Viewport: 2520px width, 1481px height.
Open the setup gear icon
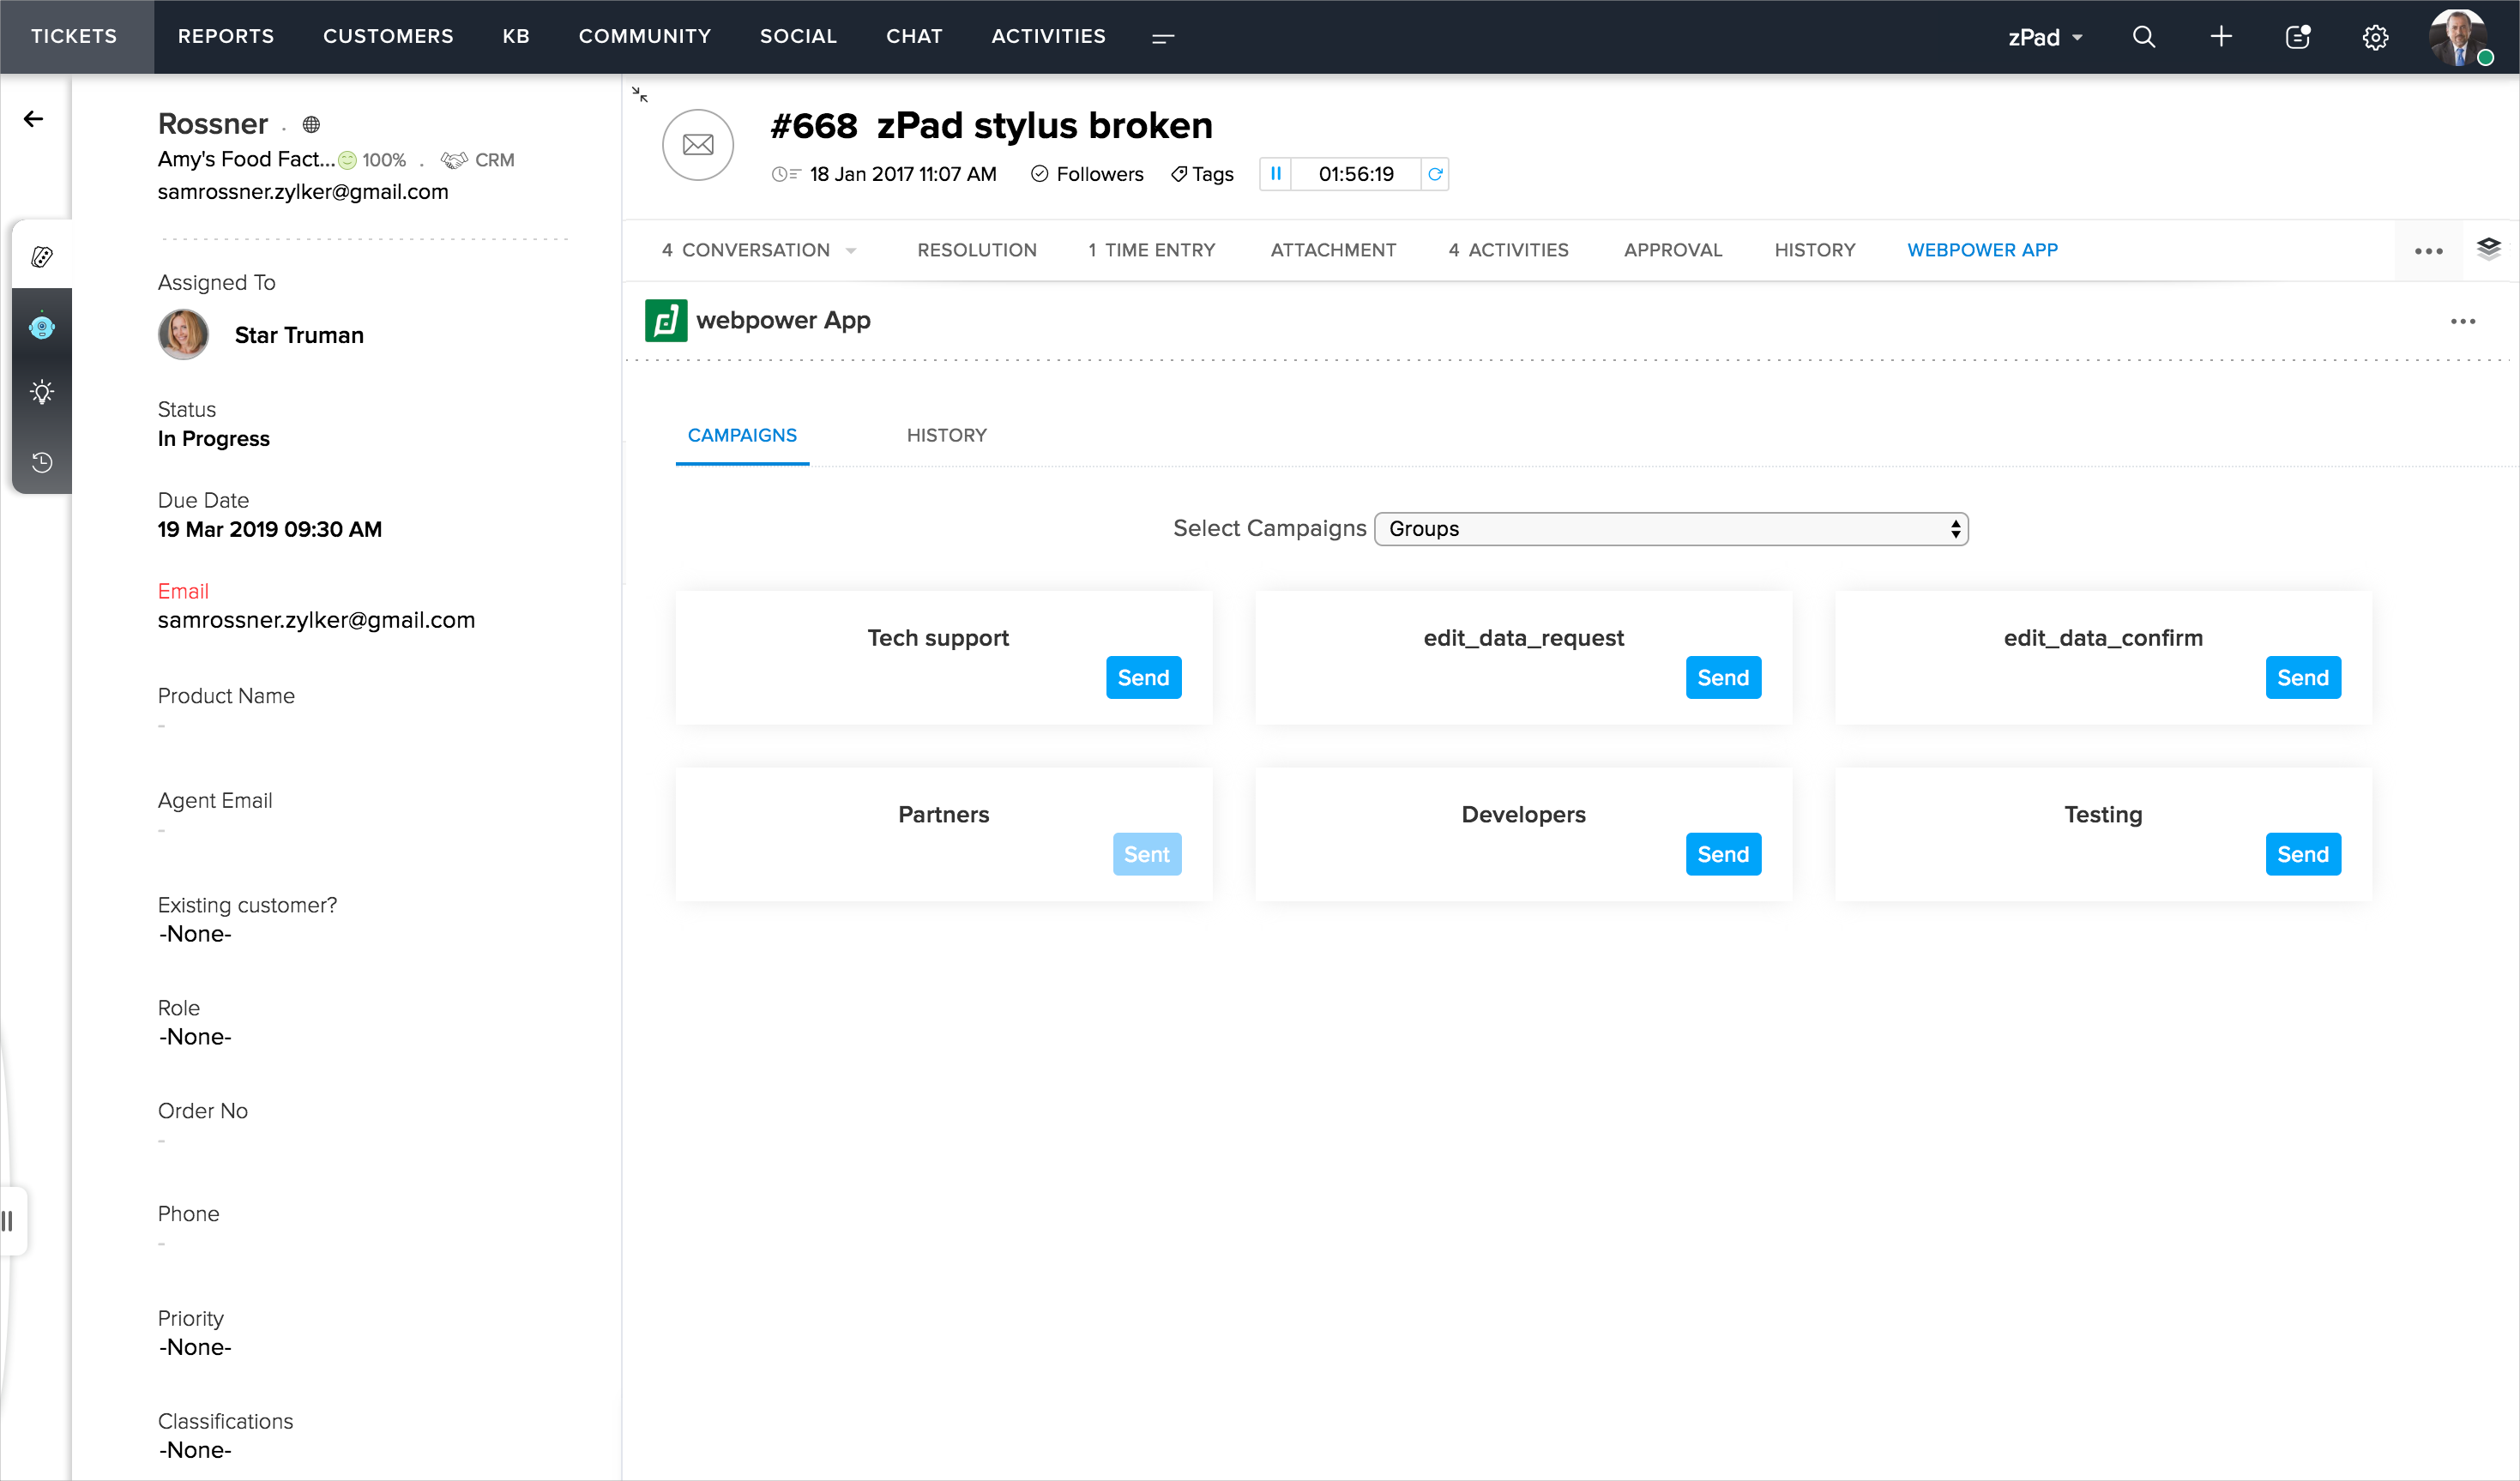2375,37
